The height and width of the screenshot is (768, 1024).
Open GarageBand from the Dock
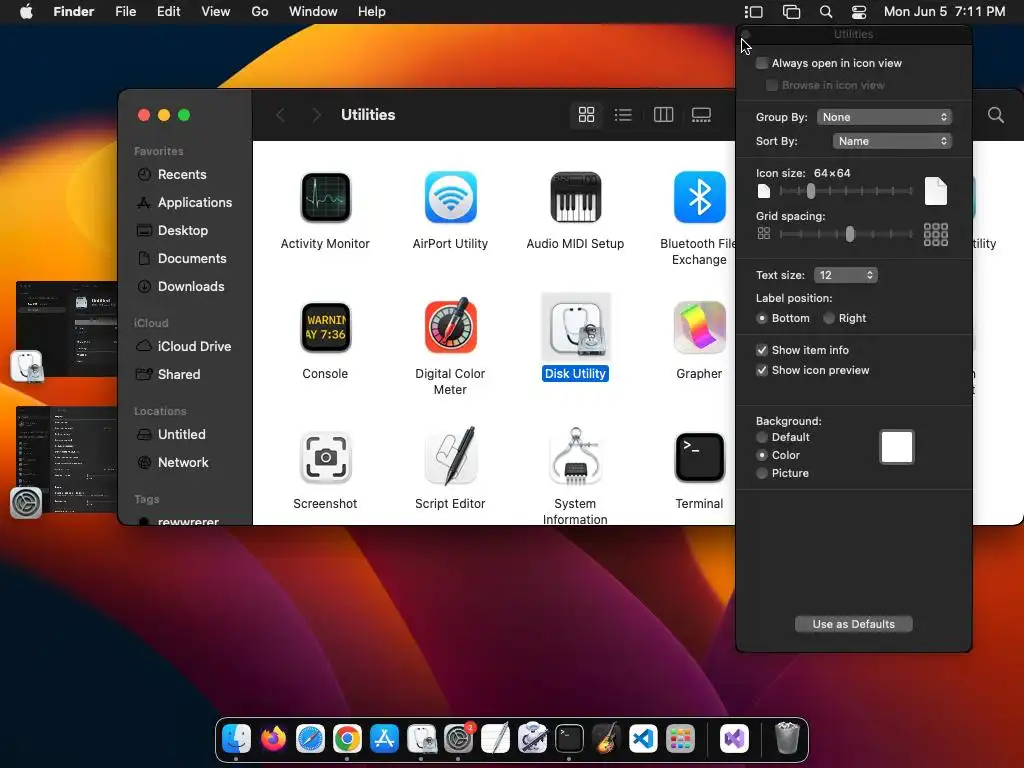click(x=607, y=739)
